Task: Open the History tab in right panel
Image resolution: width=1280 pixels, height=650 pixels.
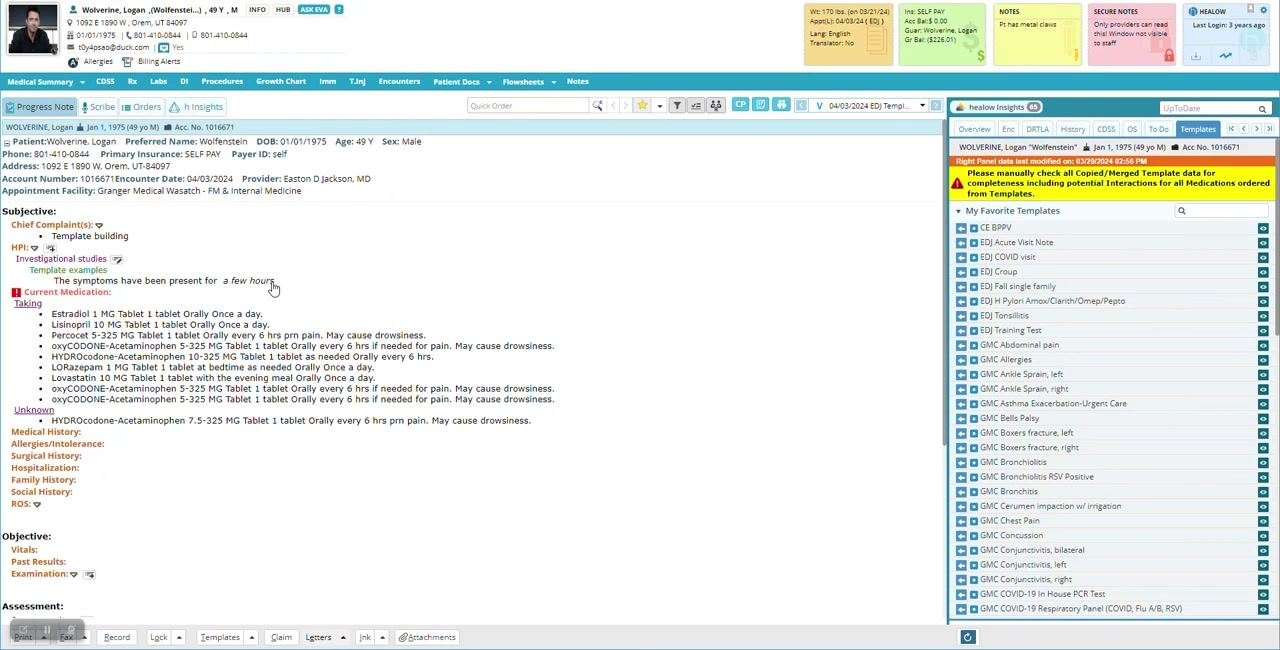Action: tap(1073, 129)
